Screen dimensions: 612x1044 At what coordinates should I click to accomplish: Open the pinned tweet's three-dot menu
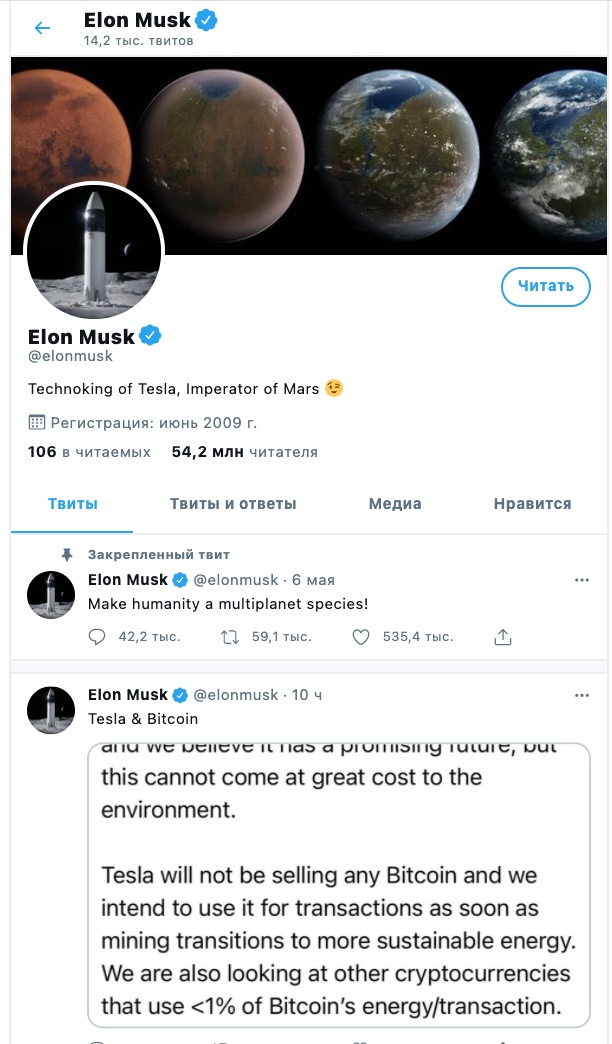click(581, 580)
